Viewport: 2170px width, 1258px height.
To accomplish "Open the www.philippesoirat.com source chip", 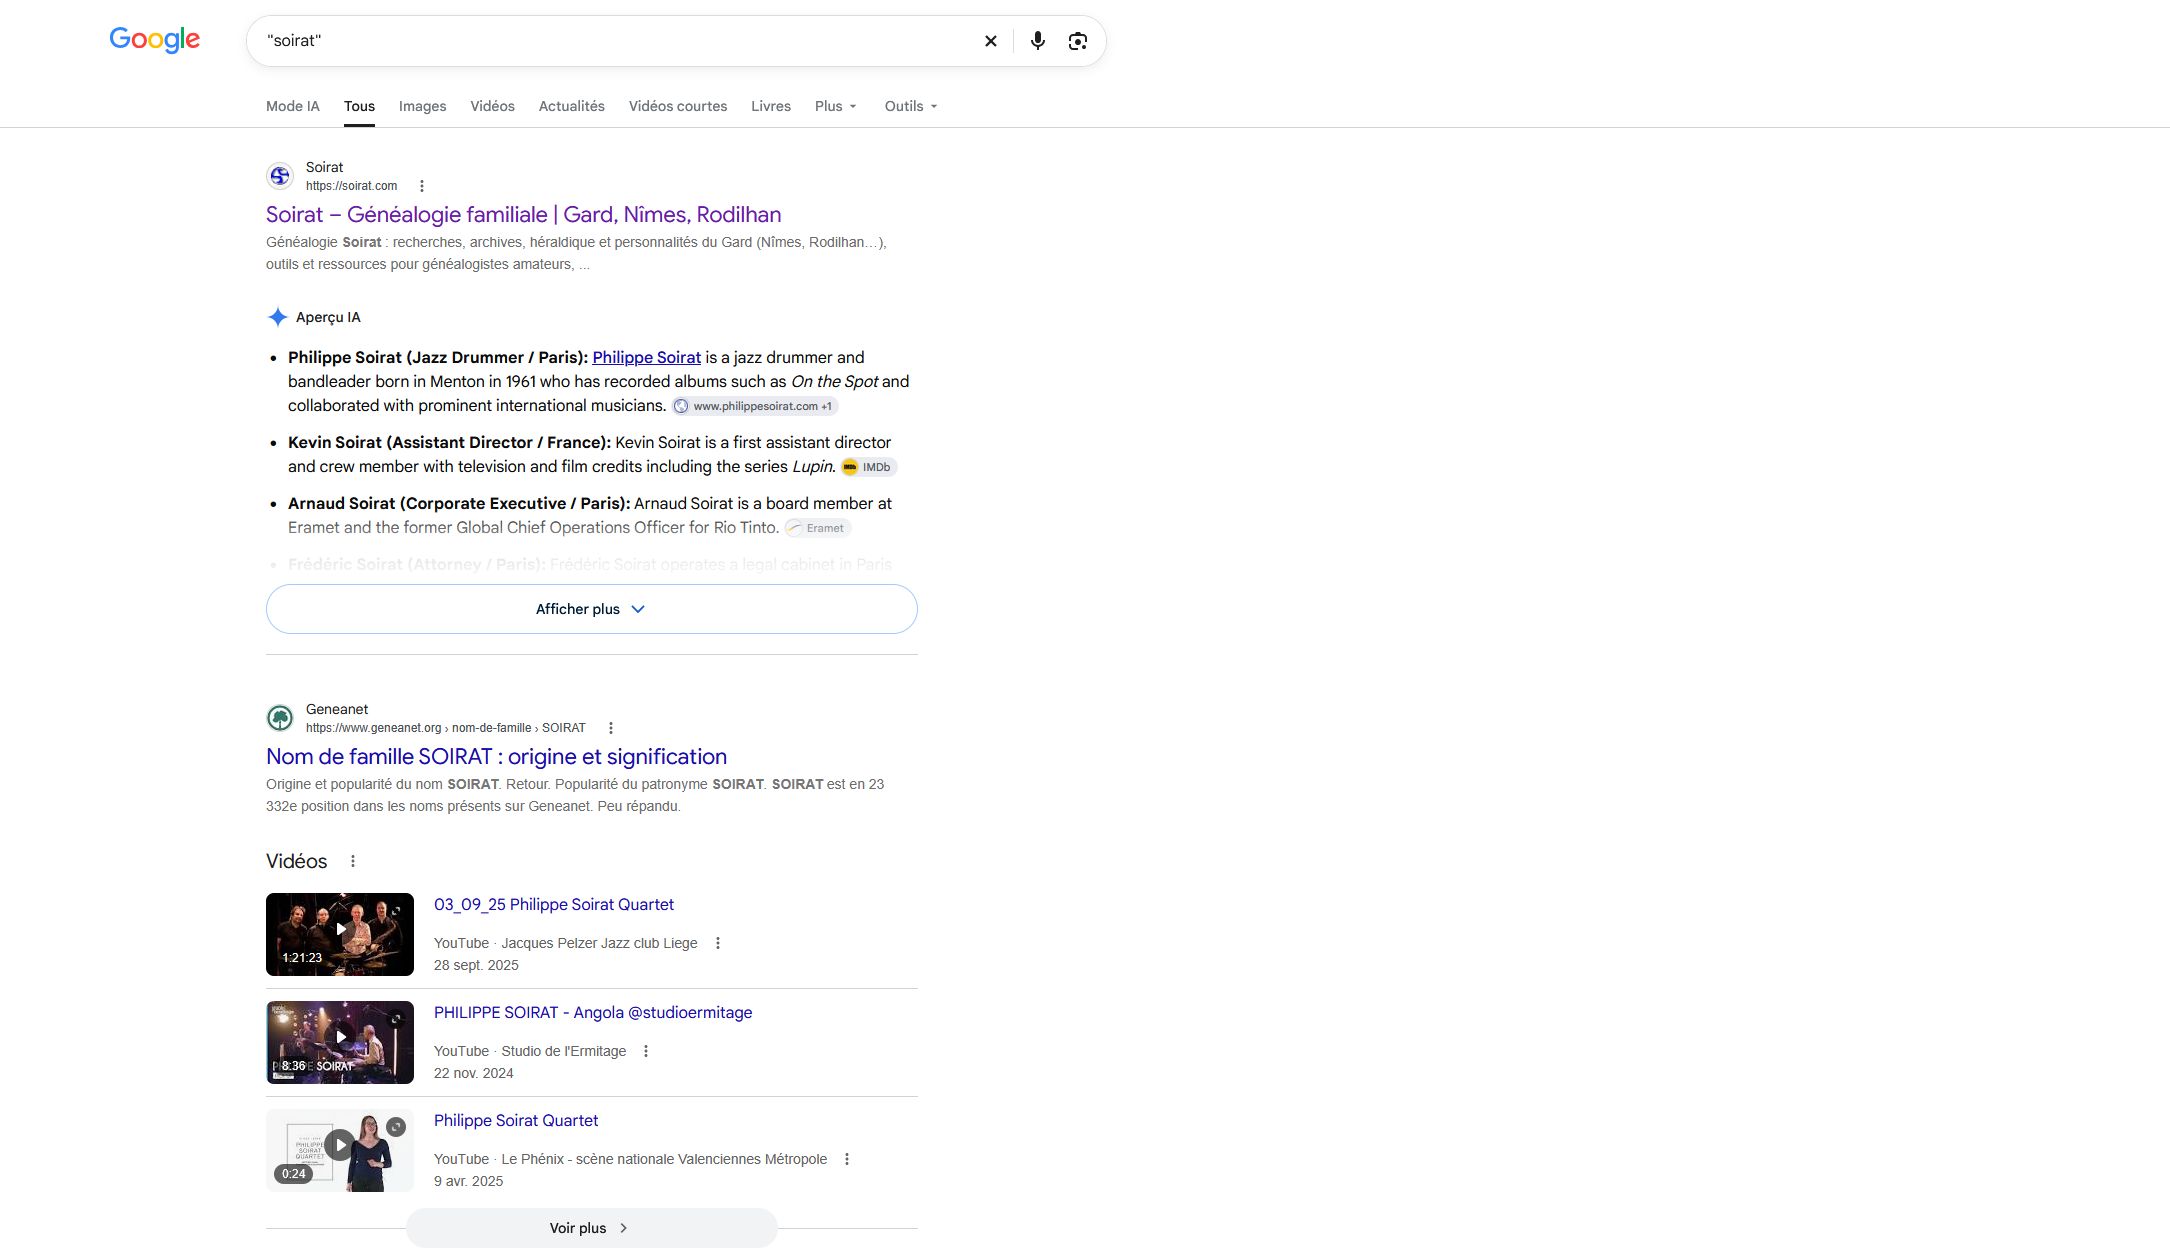I will coord(755,406).
